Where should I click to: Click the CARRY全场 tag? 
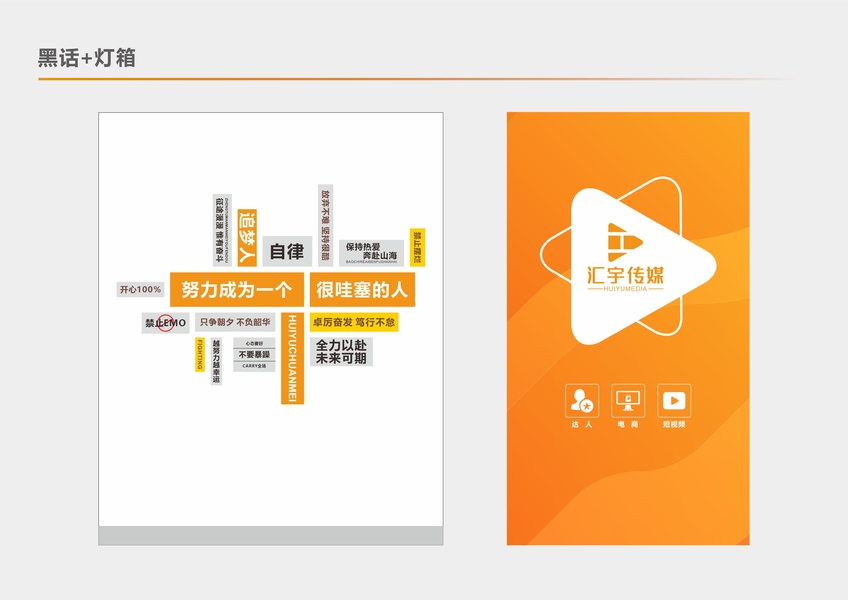tap(254, 366)
